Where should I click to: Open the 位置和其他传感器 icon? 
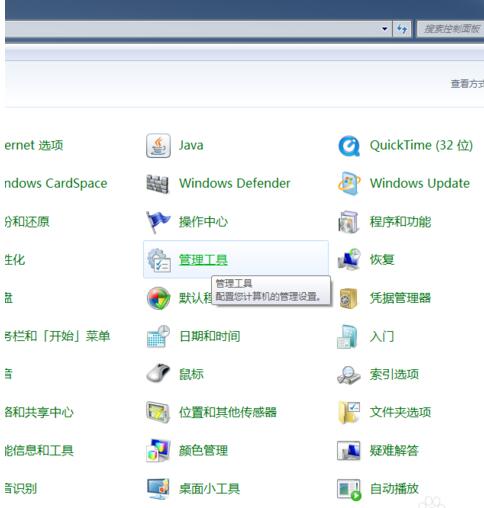tap(158, 412)
